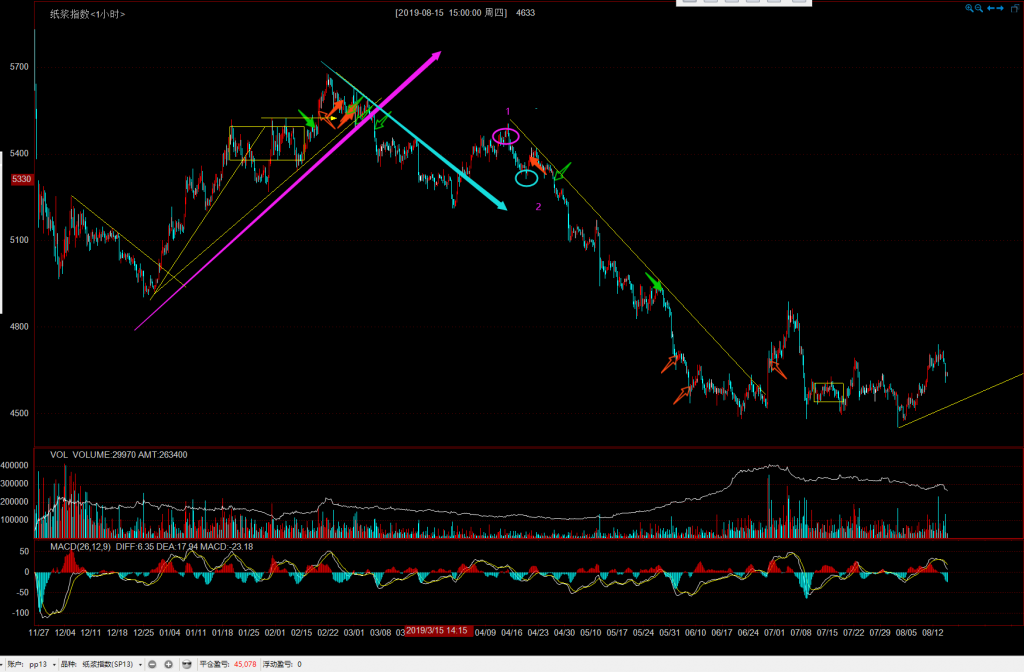Select the magenta ellipse annotation near label 1
This screenshot has width=1024, height=672.
click(507, 136)
